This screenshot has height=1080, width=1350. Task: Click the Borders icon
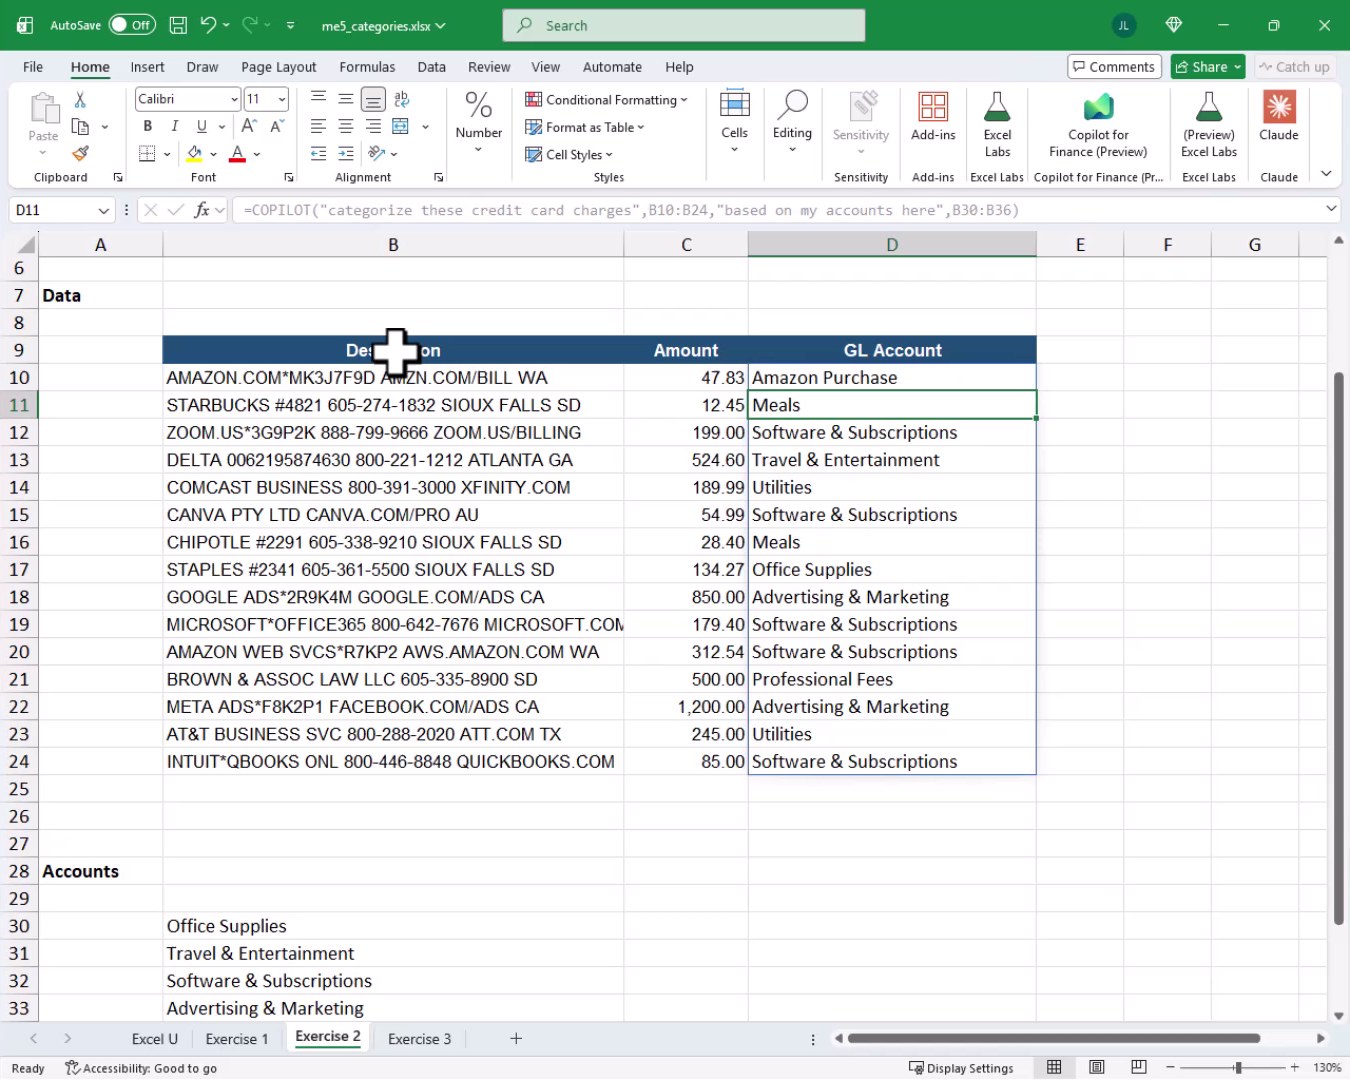(x=147, y=154)
